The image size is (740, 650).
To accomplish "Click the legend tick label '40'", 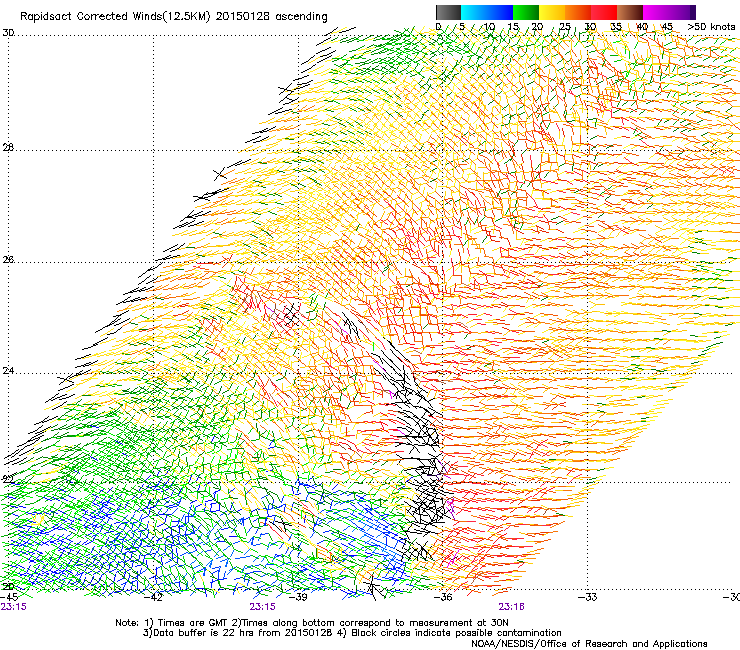I will click(642, 27).
